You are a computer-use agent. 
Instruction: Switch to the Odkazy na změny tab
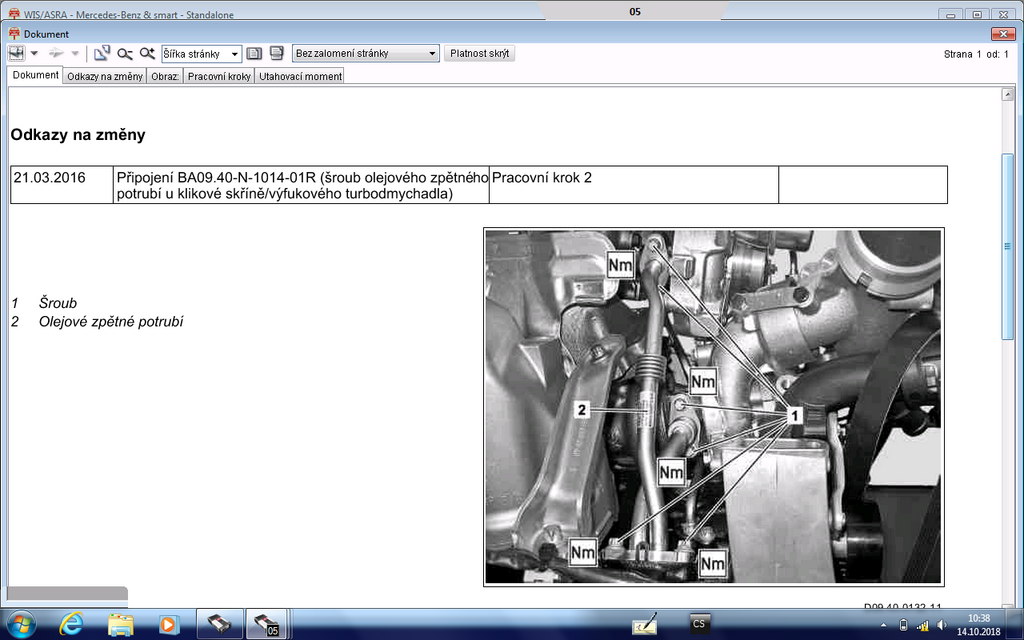click(104, 76)
